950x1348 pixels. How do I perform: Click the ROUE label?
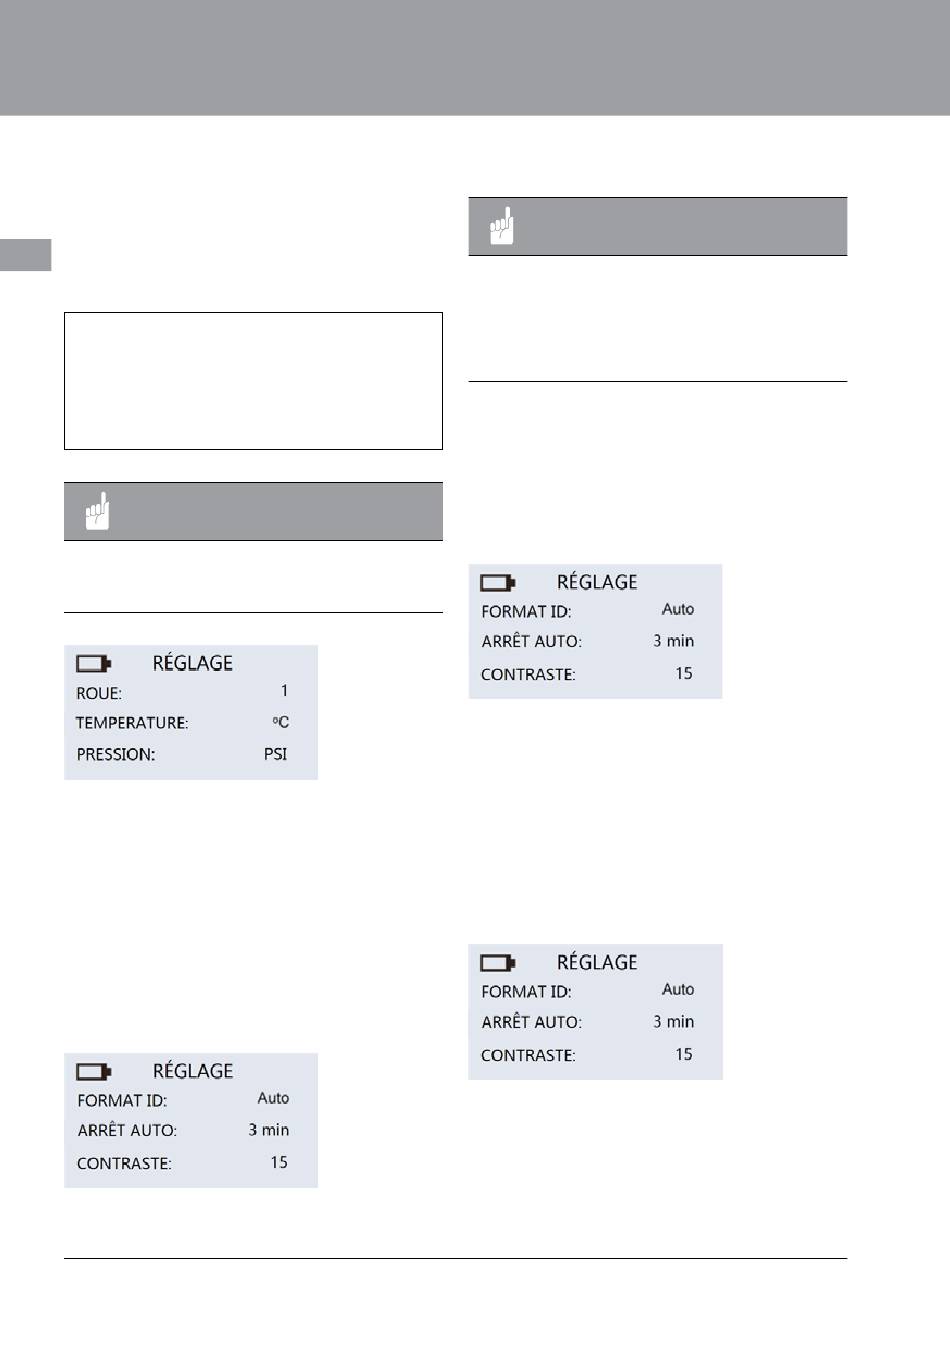click(x=99, y=693)
